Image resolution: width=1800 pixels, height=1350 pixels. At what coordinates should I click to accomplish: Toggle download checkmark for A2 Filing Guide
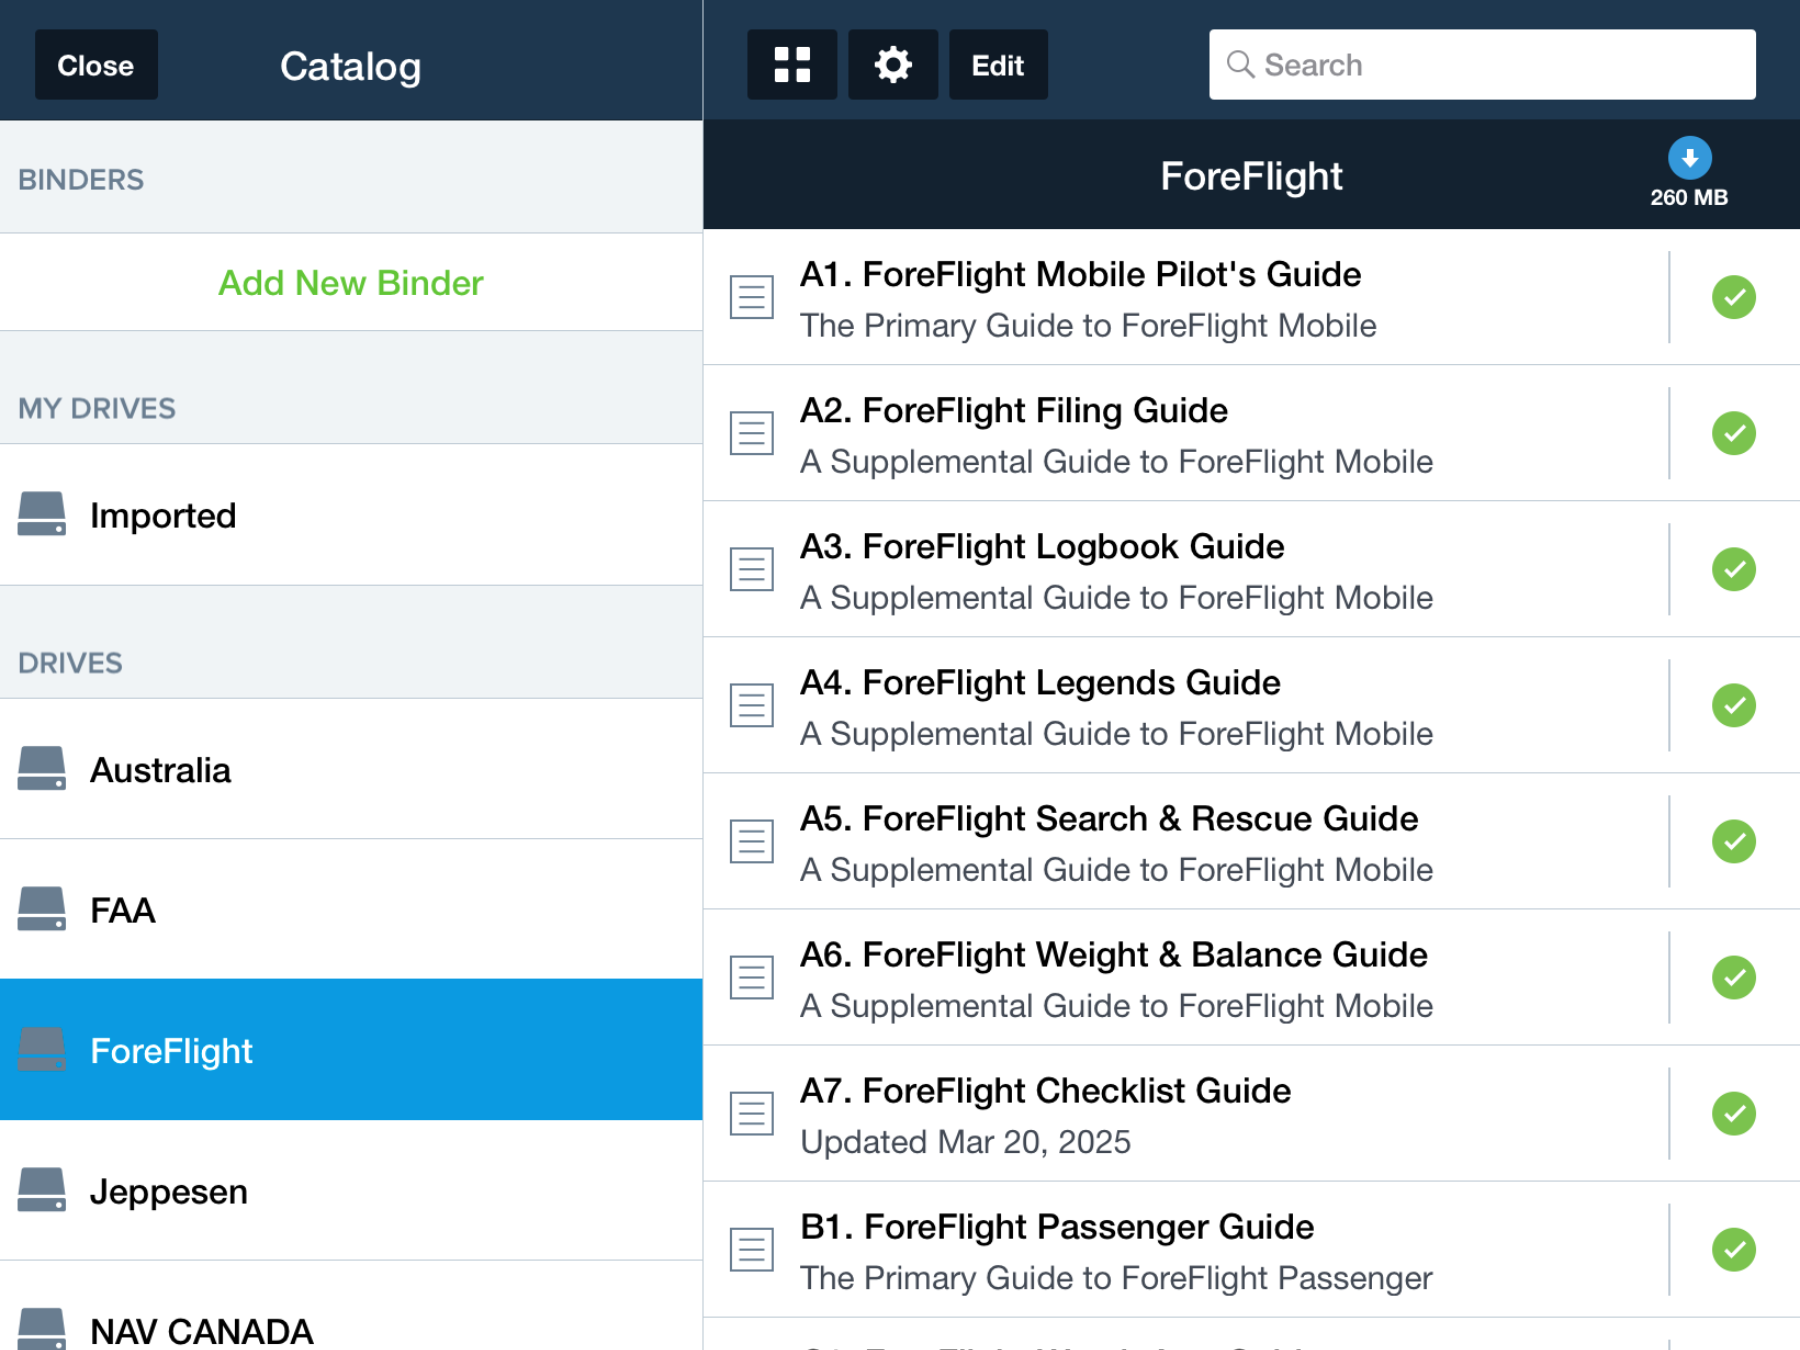[1733, 433]
